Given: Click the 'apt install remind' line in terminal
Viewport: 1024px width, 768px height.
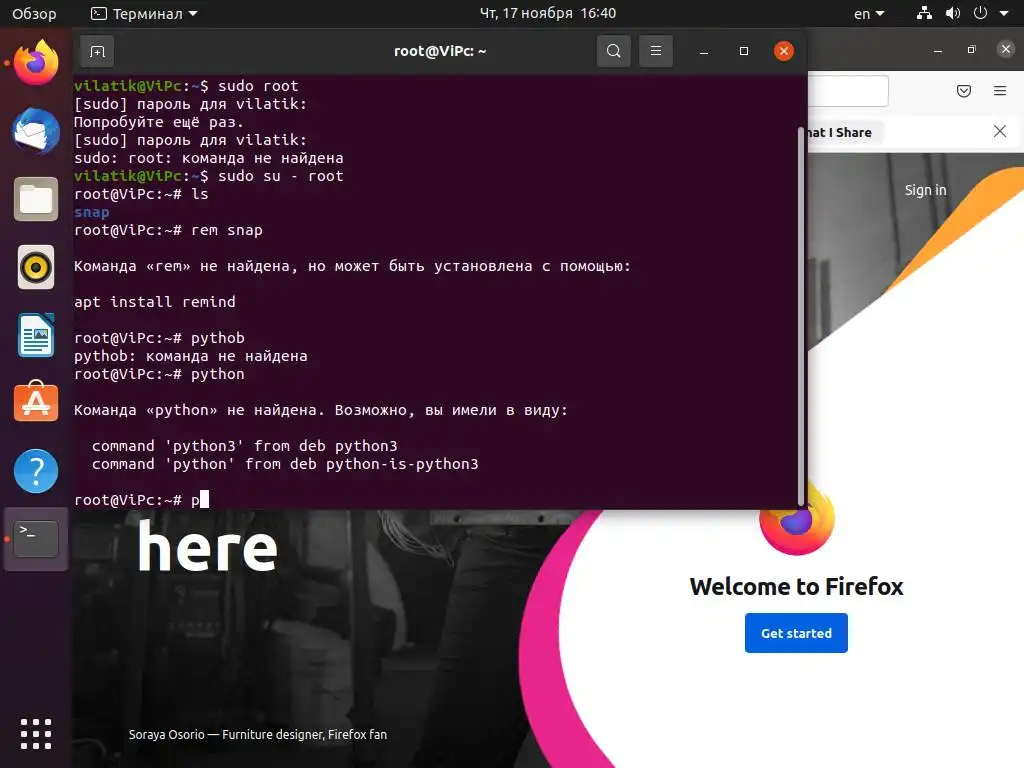Looking at the screenshot, I should 155,302.
